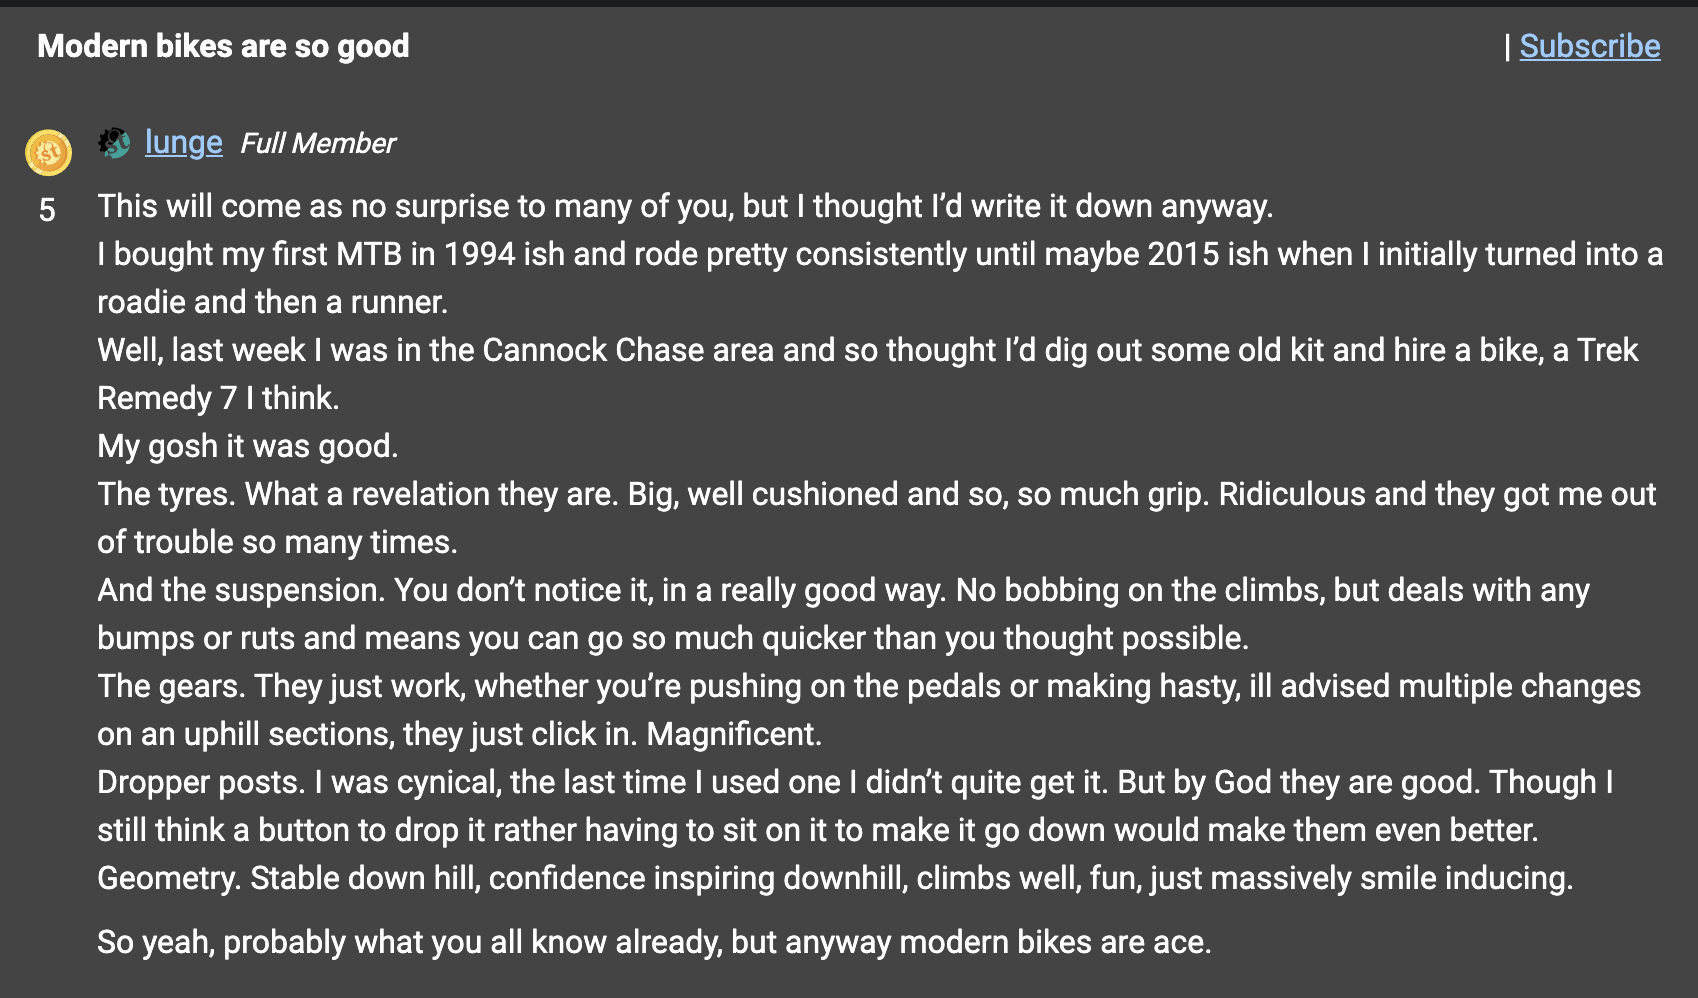Click the line starting "This will come as no surprise"
Image resolution: width=1698 pixels, height=998 pixels.
point(685,206)
